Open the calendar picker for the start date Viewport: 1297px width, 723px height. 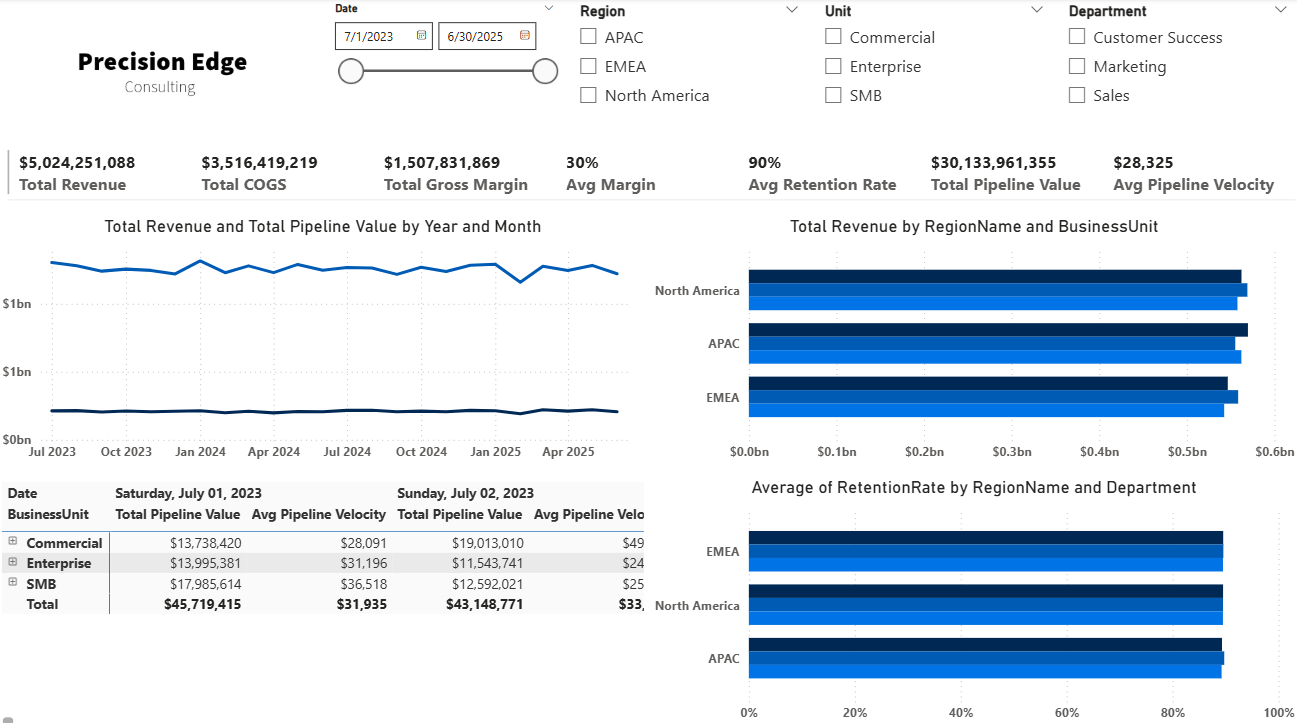point(422,35)
